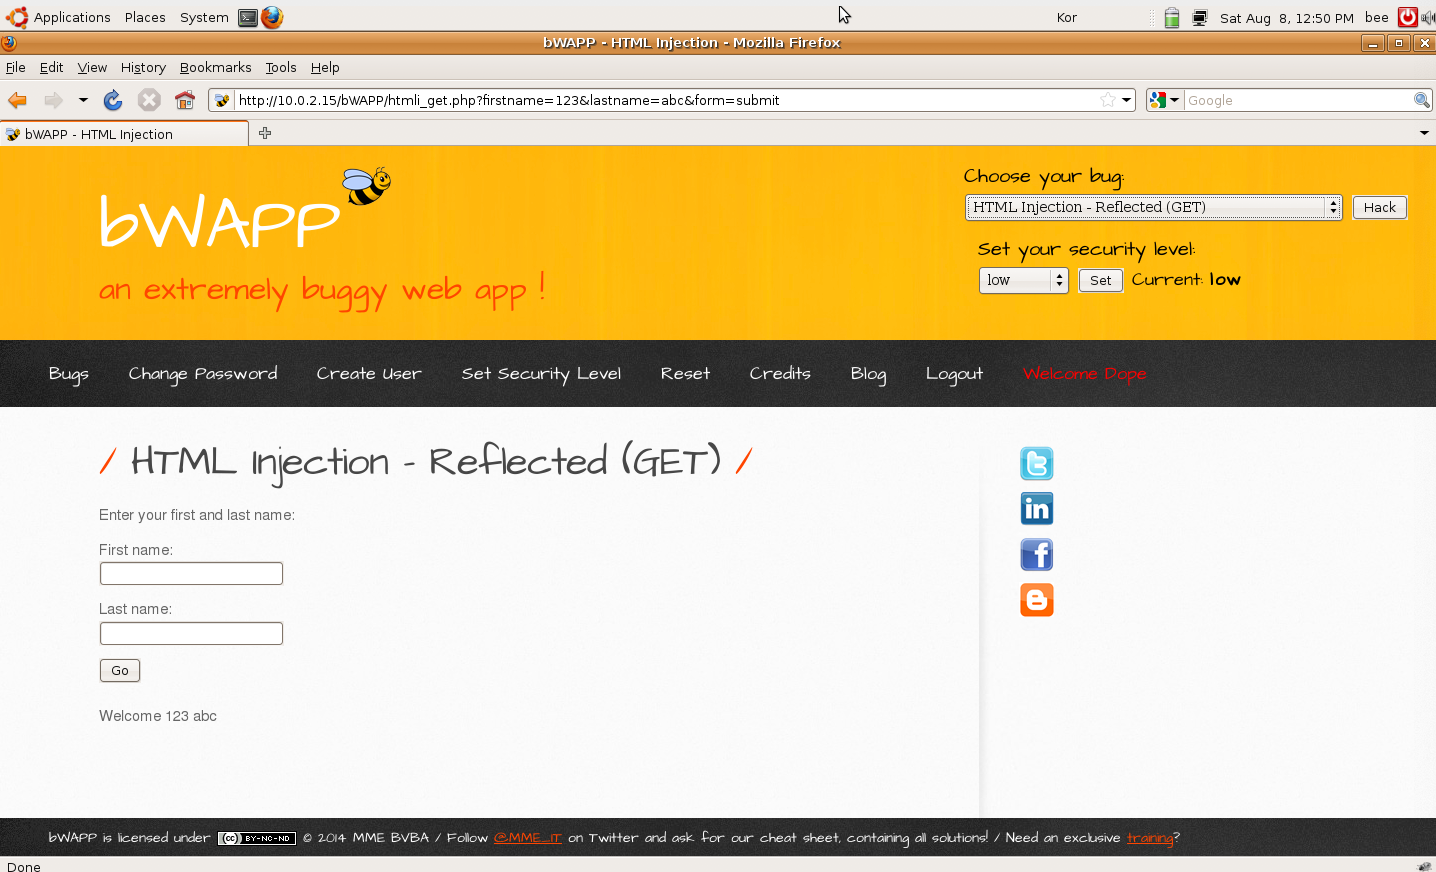1436x872 pixels.
Task: Click the Set security level button
Action: (1100, 280)
